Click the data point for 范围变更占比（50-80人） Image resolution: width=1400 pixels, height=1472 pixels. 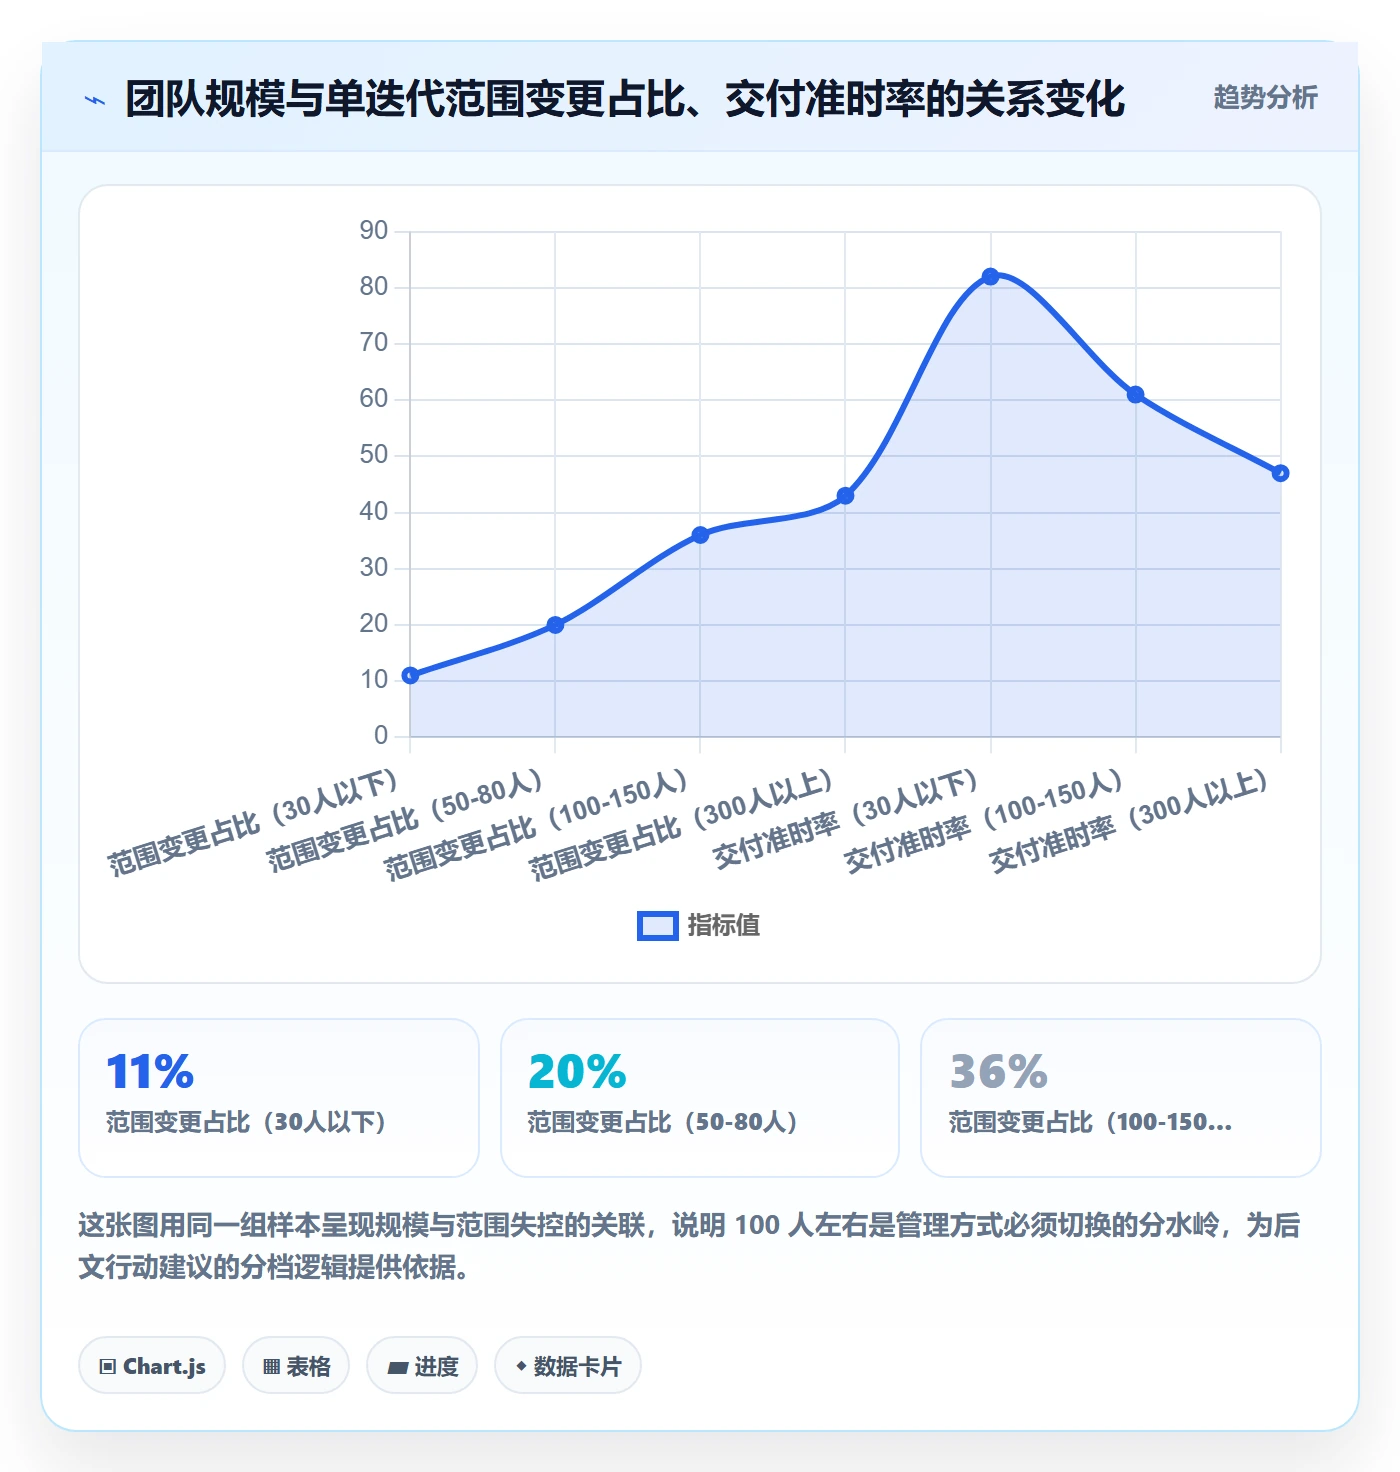(x=555, y=625)
